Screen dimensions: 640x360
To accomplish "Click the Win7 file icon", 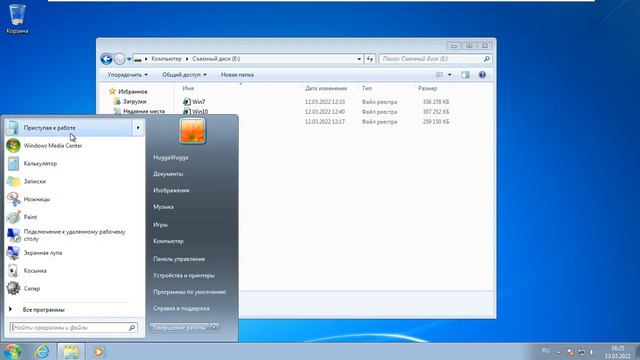I will click(187, 102).
